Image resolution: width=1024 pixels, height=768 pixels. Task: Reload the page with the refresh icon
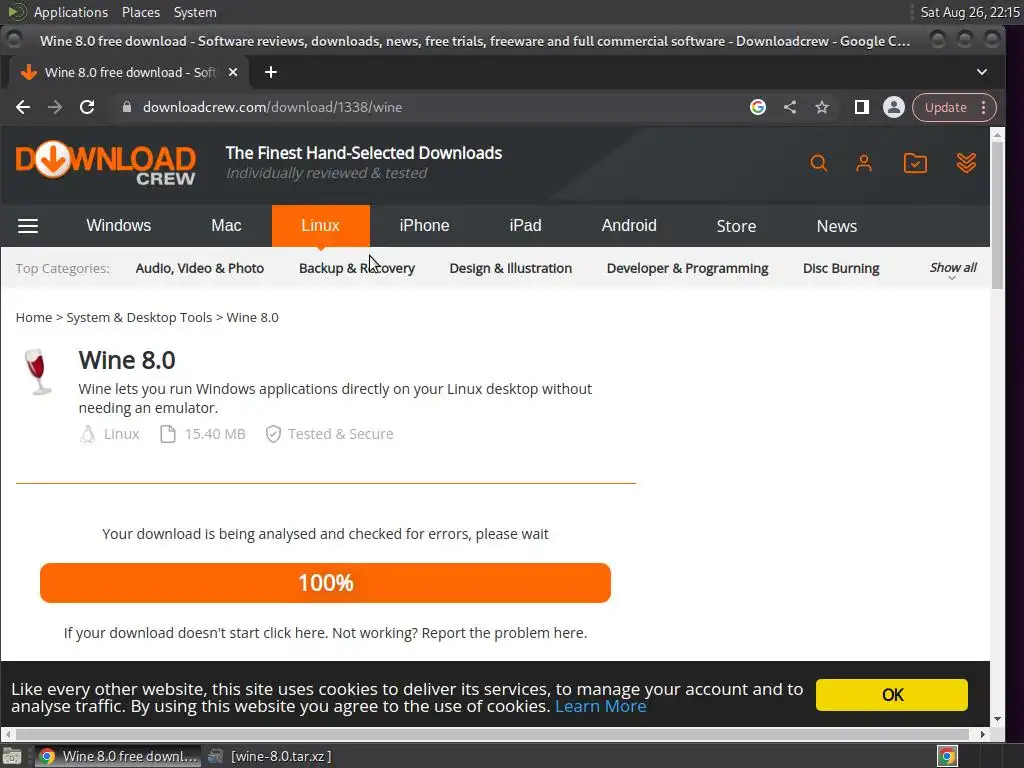click(87, 107)
